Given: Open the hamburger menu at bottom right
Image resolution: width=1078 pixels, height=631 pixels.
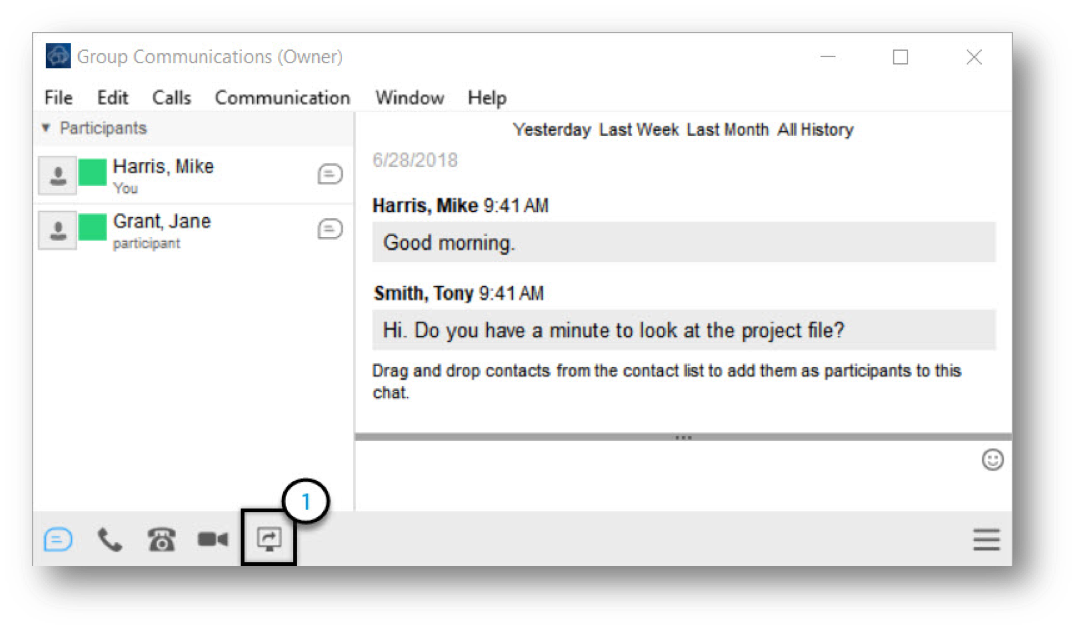Looking at the screenshot, I should pyautogui.click(x=986, y=540).
